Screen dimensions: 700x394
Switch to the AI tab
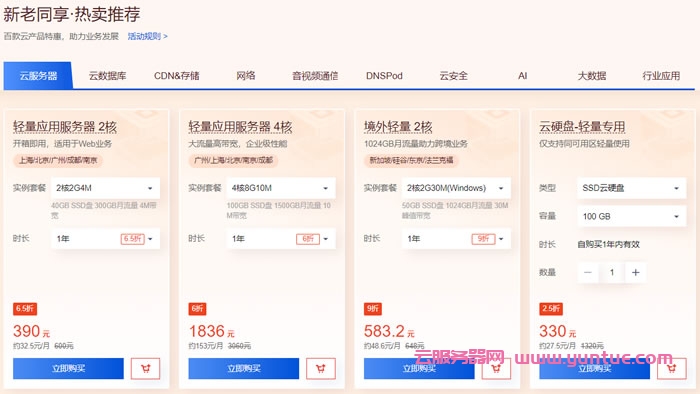523,75
